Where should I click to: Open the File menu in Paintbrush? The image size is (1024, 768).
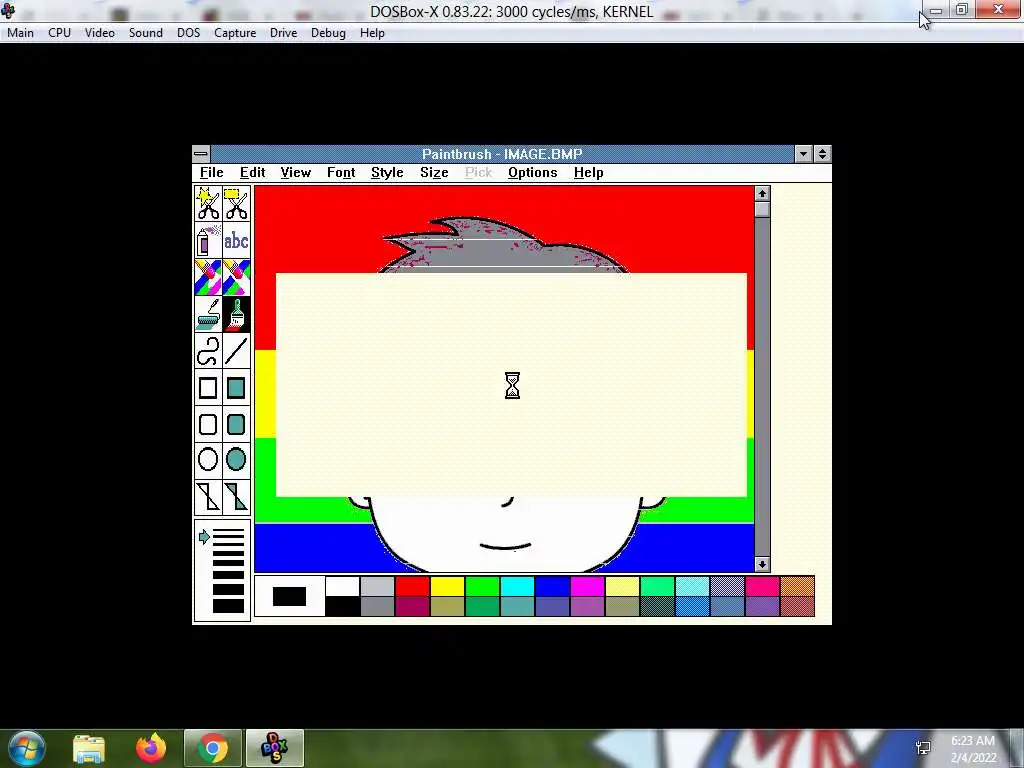(x=212, y=172)
